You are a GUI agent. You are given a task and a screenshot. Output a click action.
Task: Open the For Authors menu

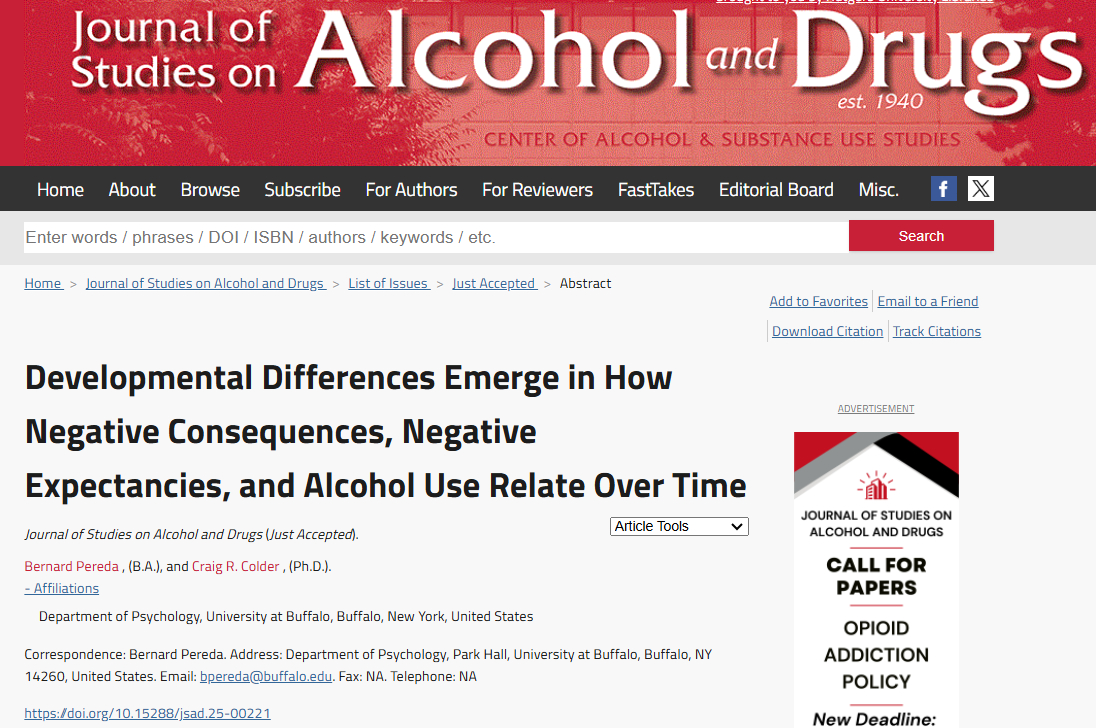[411, 190]
